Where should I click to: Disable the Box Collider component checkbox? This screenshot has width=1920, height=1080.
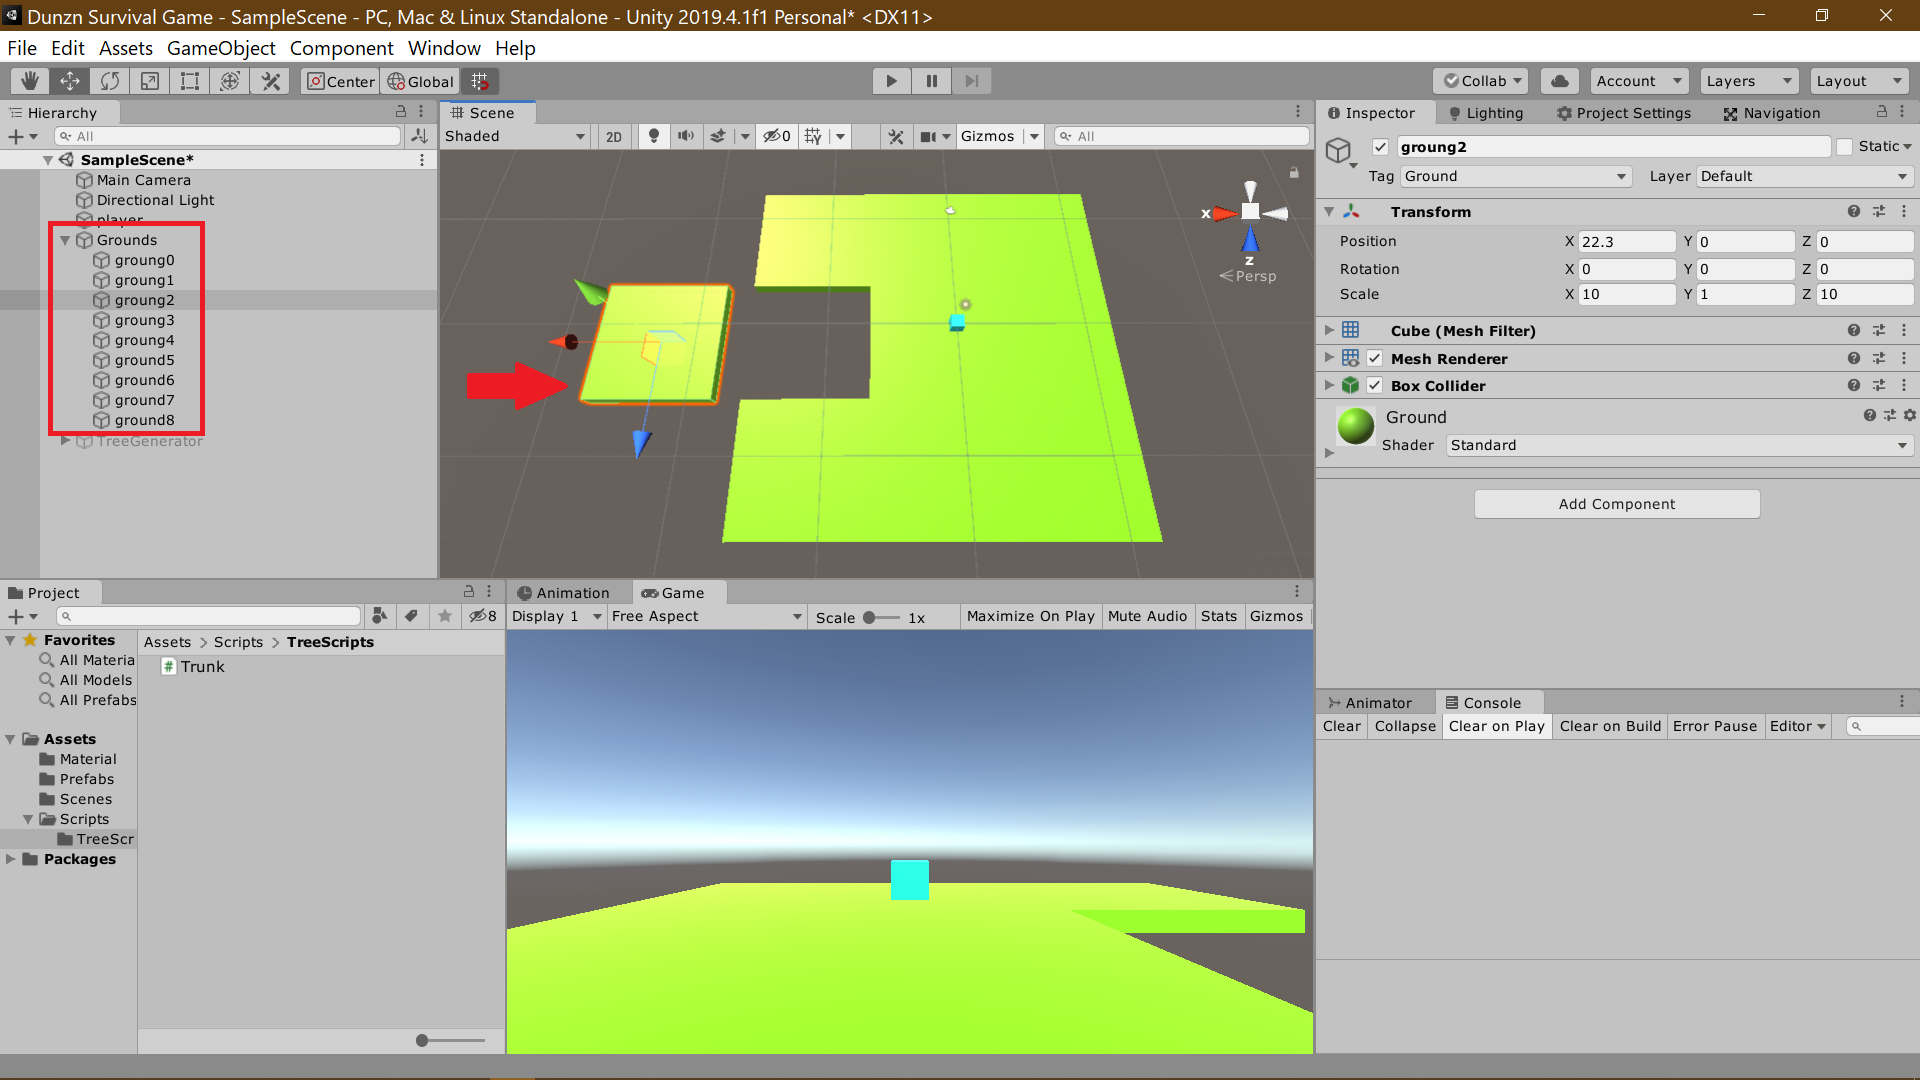pos(1374,385)
